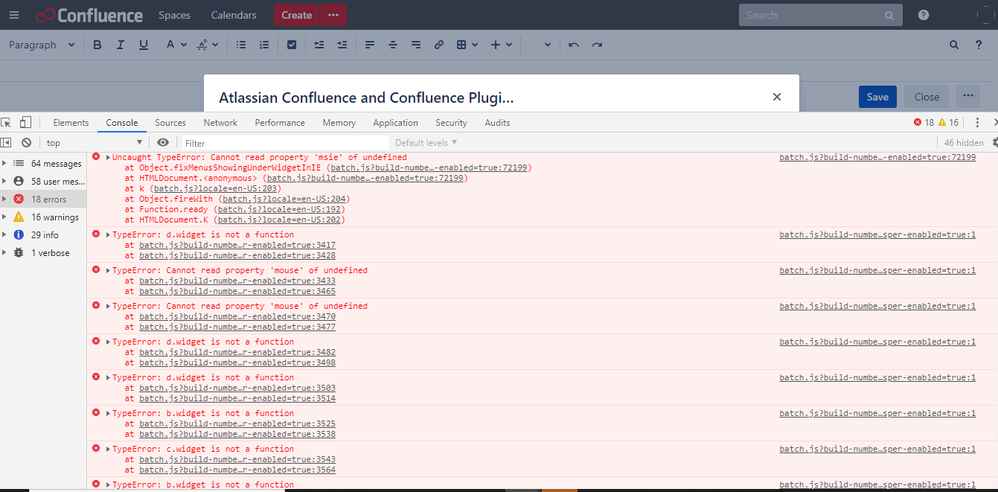Toggle the device toolbar in DevTools
Image resolution: width=998 pixels, height=492 pixels.
click(25, 122)
